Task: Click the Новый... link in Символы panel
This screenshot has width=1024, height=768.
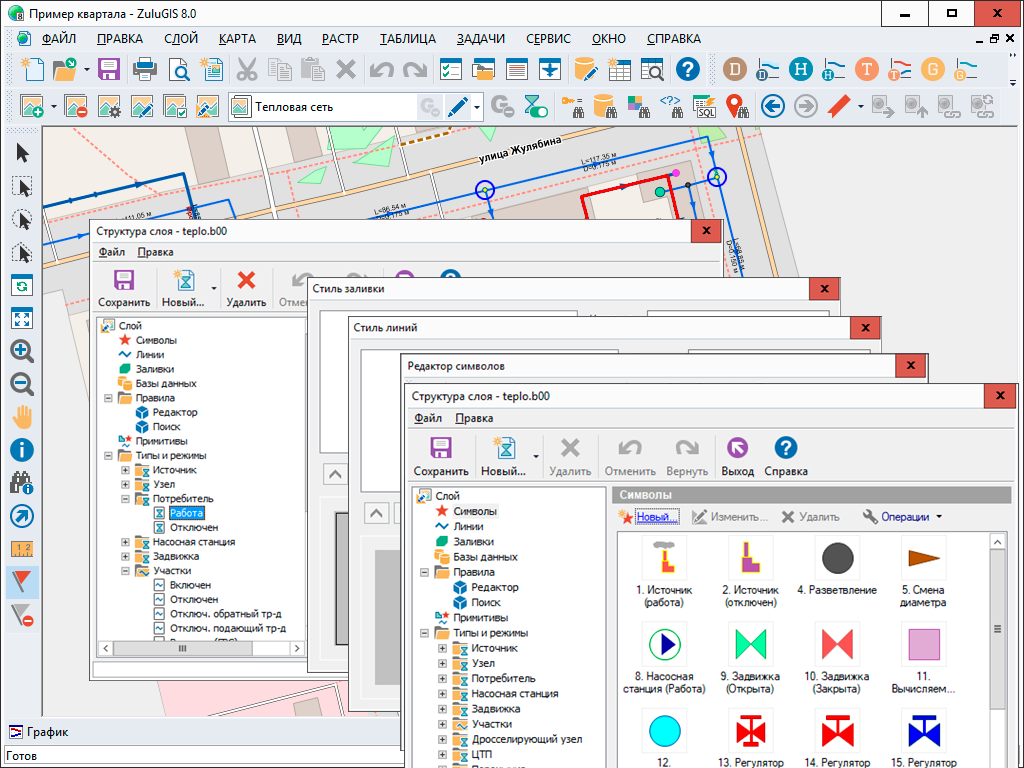Action: [x=657, y=517]
